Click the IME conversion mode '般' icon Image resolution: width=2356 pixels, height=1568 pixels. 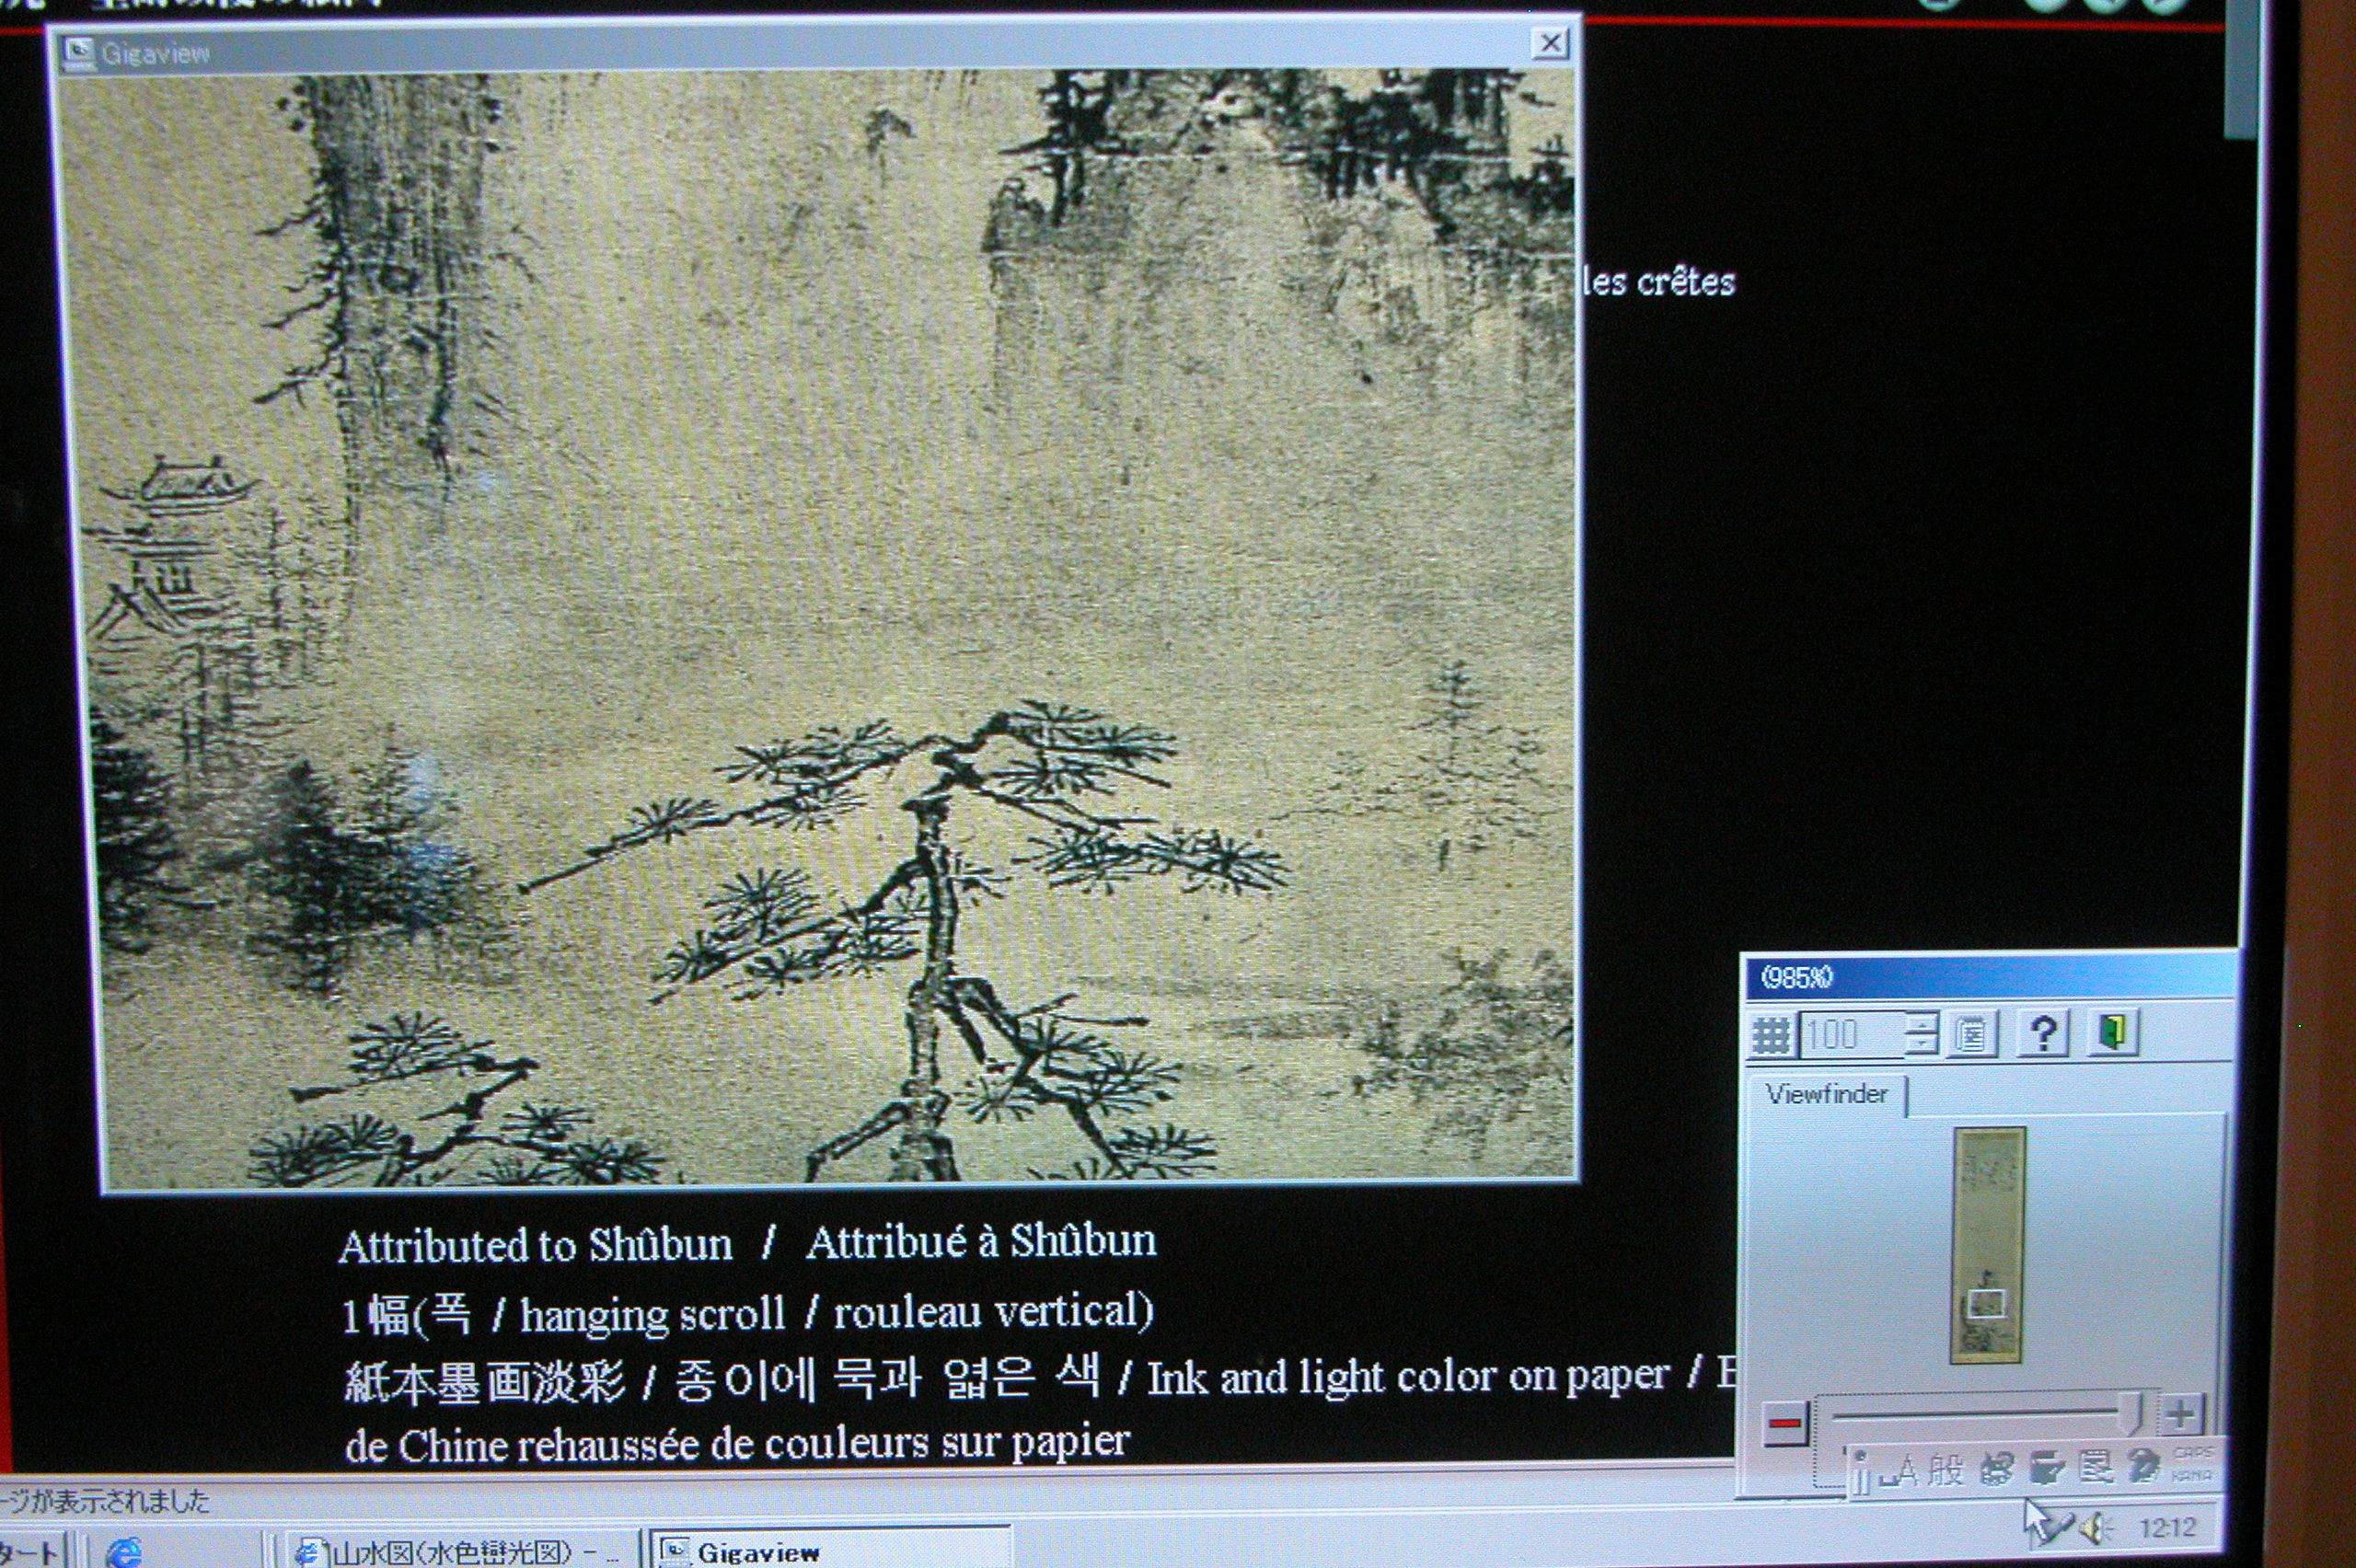[1946, 1469]
